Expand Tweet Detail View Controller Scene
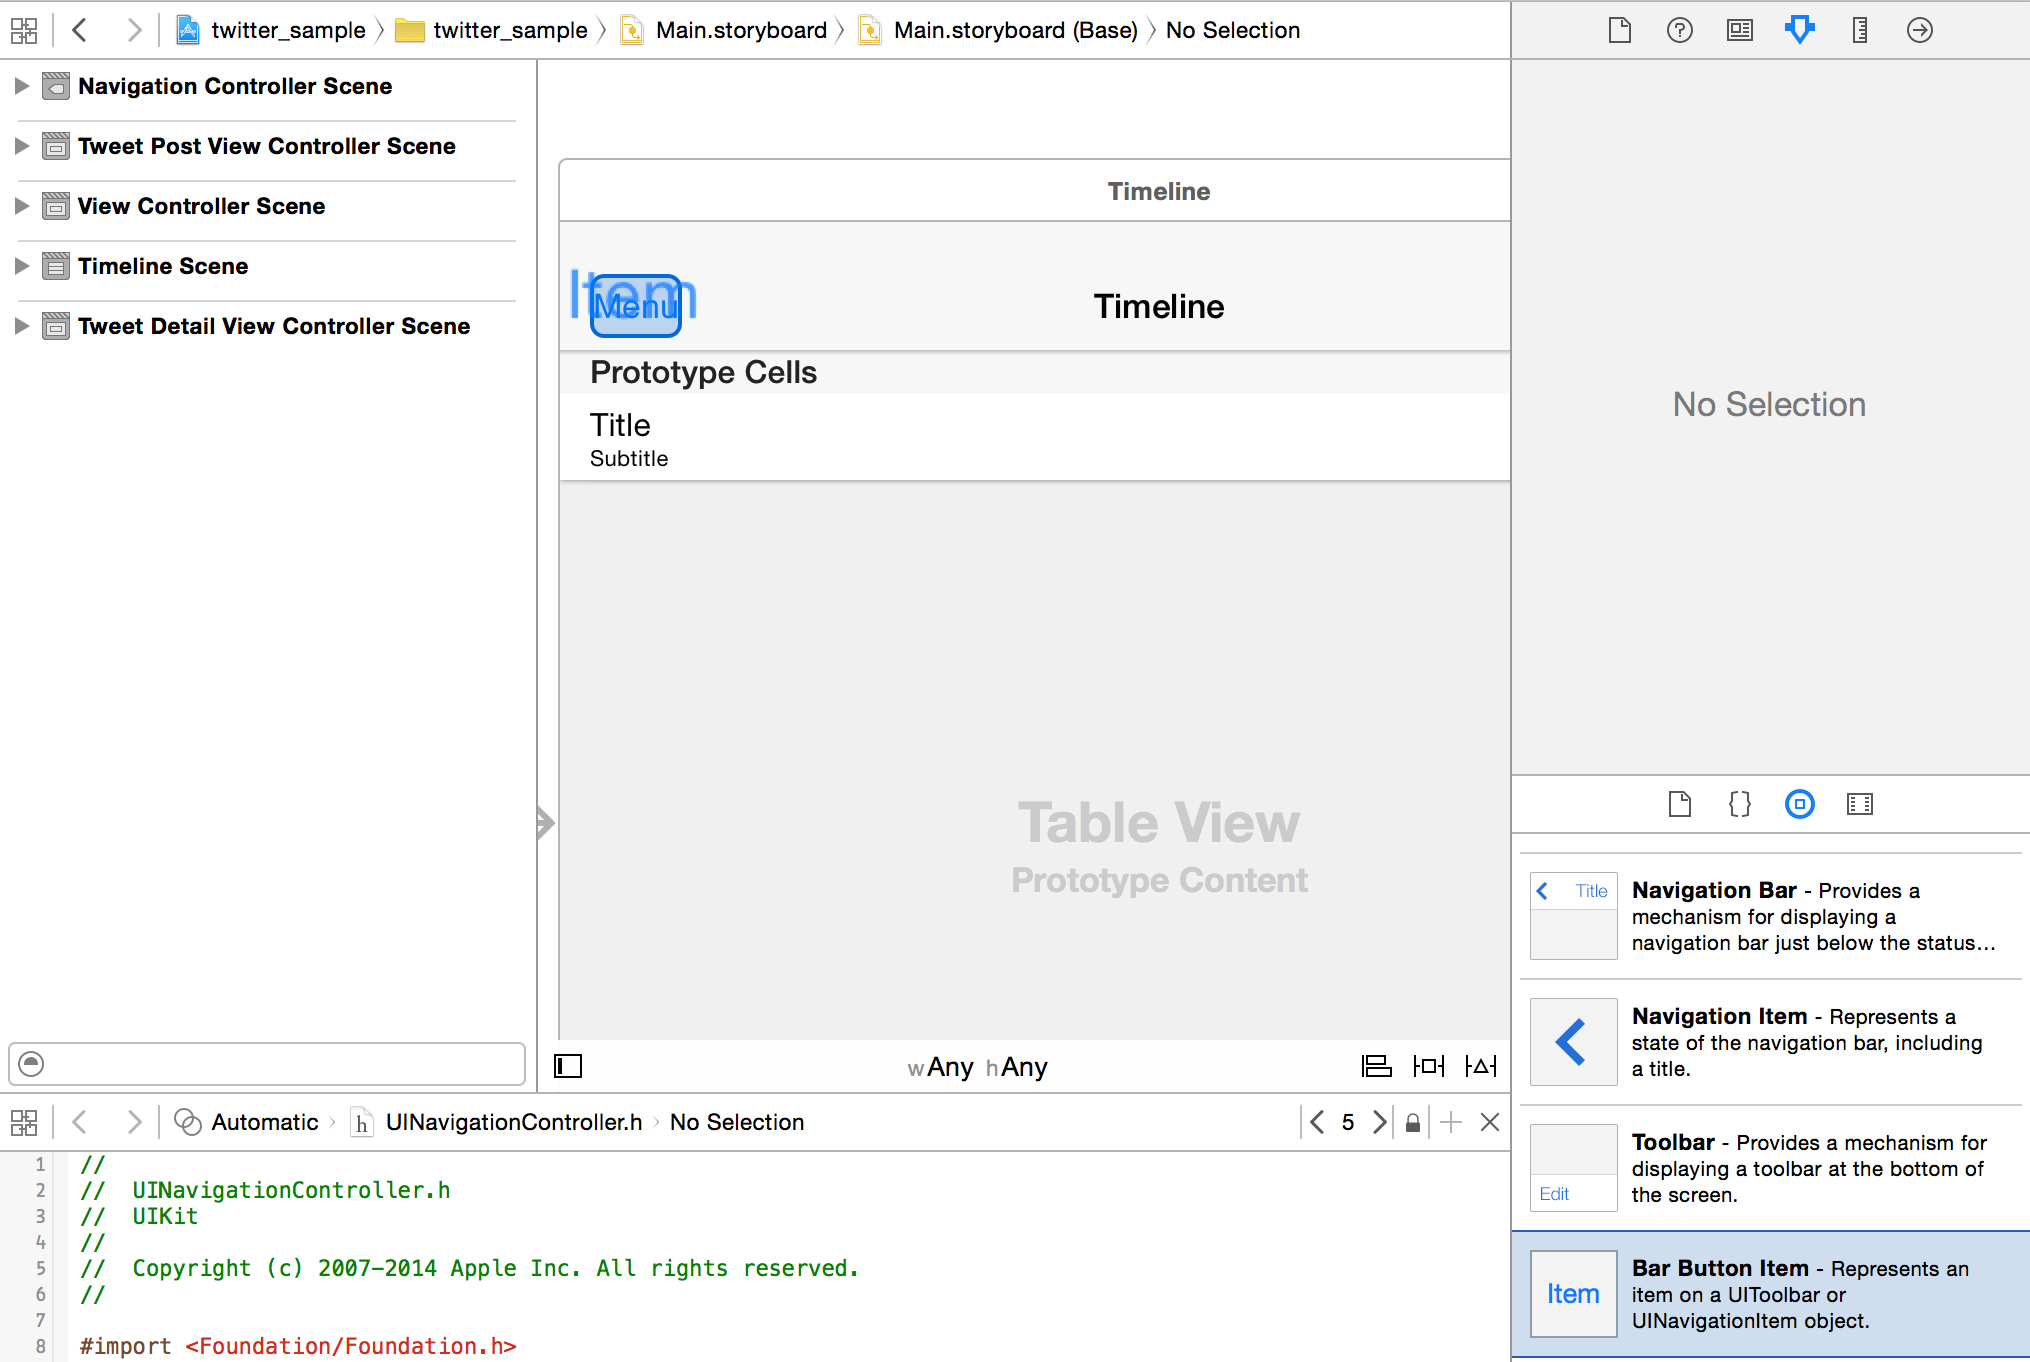Image resolution: width=2030 pixels, height=1362 pixels. coord(21,326)
